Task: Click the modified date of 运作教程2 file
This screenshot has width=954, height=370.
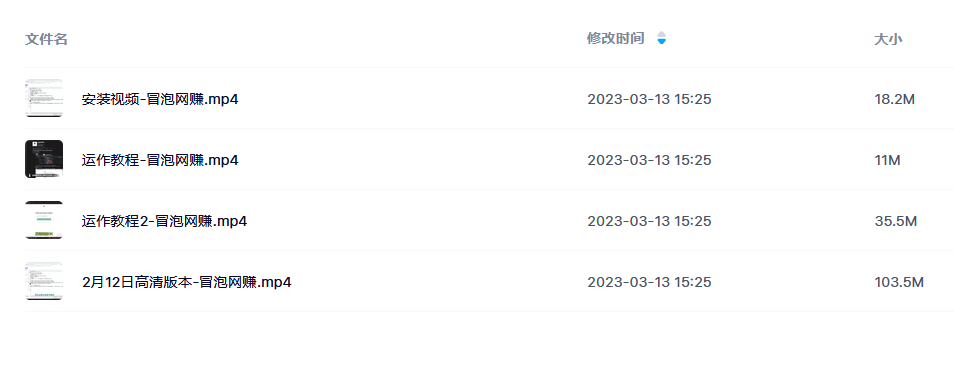Action: [649, 221]
